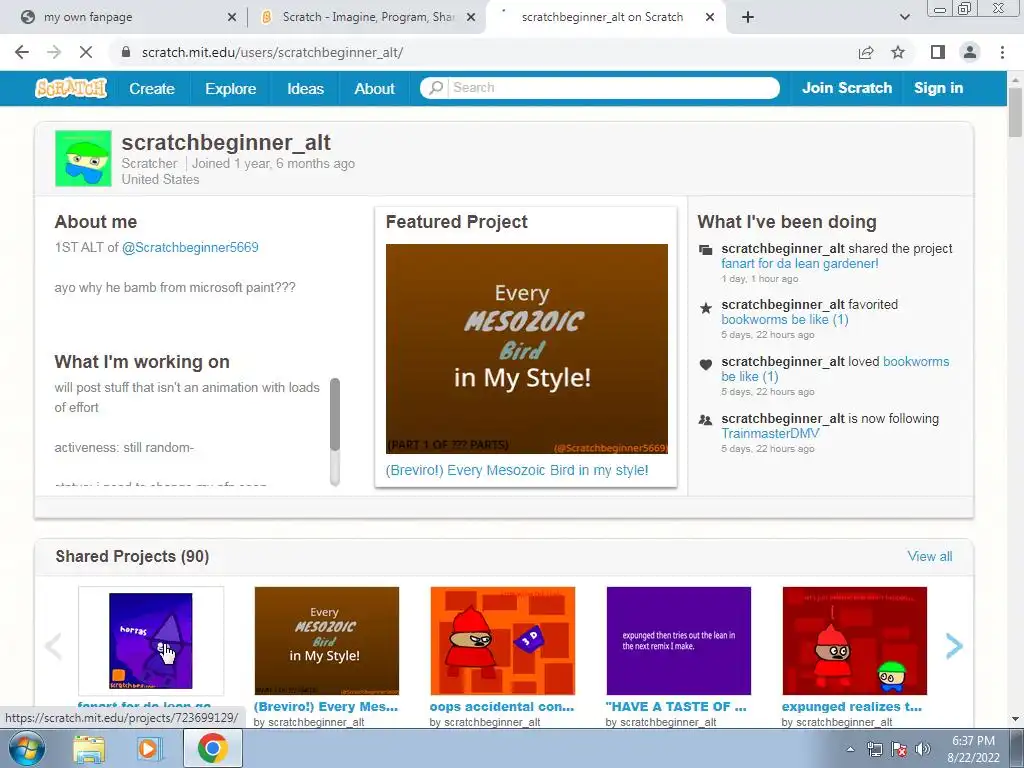
Task: Switch to 'Scratch - Imagine, Program' tab
Action: [x=366, y=17]
